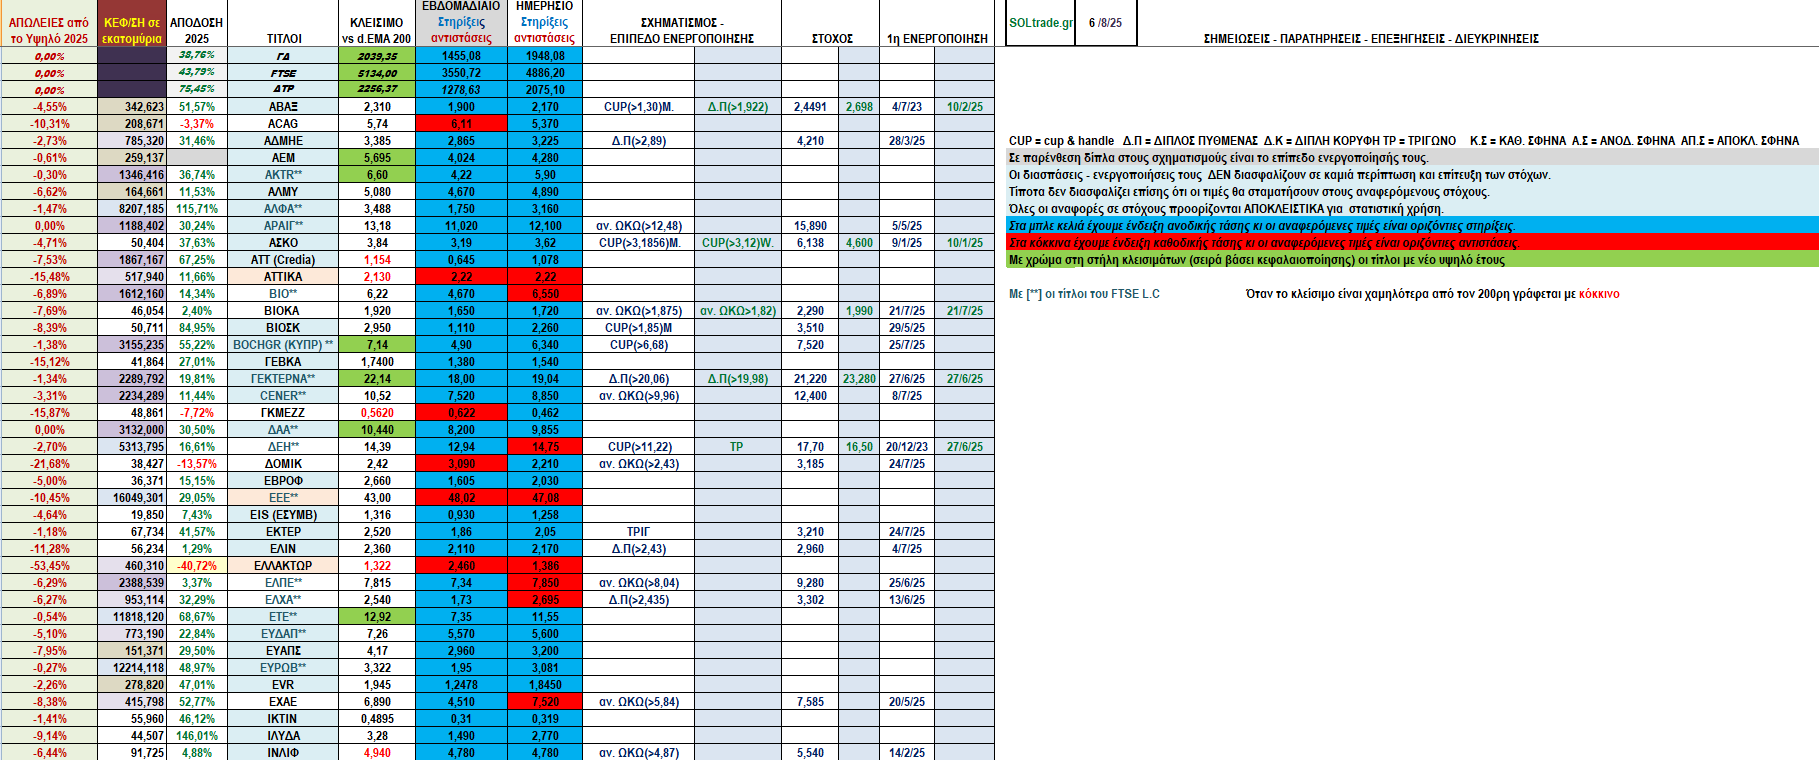Click the ΓΚΜΕΖΖ red closing value 0,5620
Image resolution: width=1819 pixels, height=760 pixels.
pyautogui.click(x=377, y=413)
